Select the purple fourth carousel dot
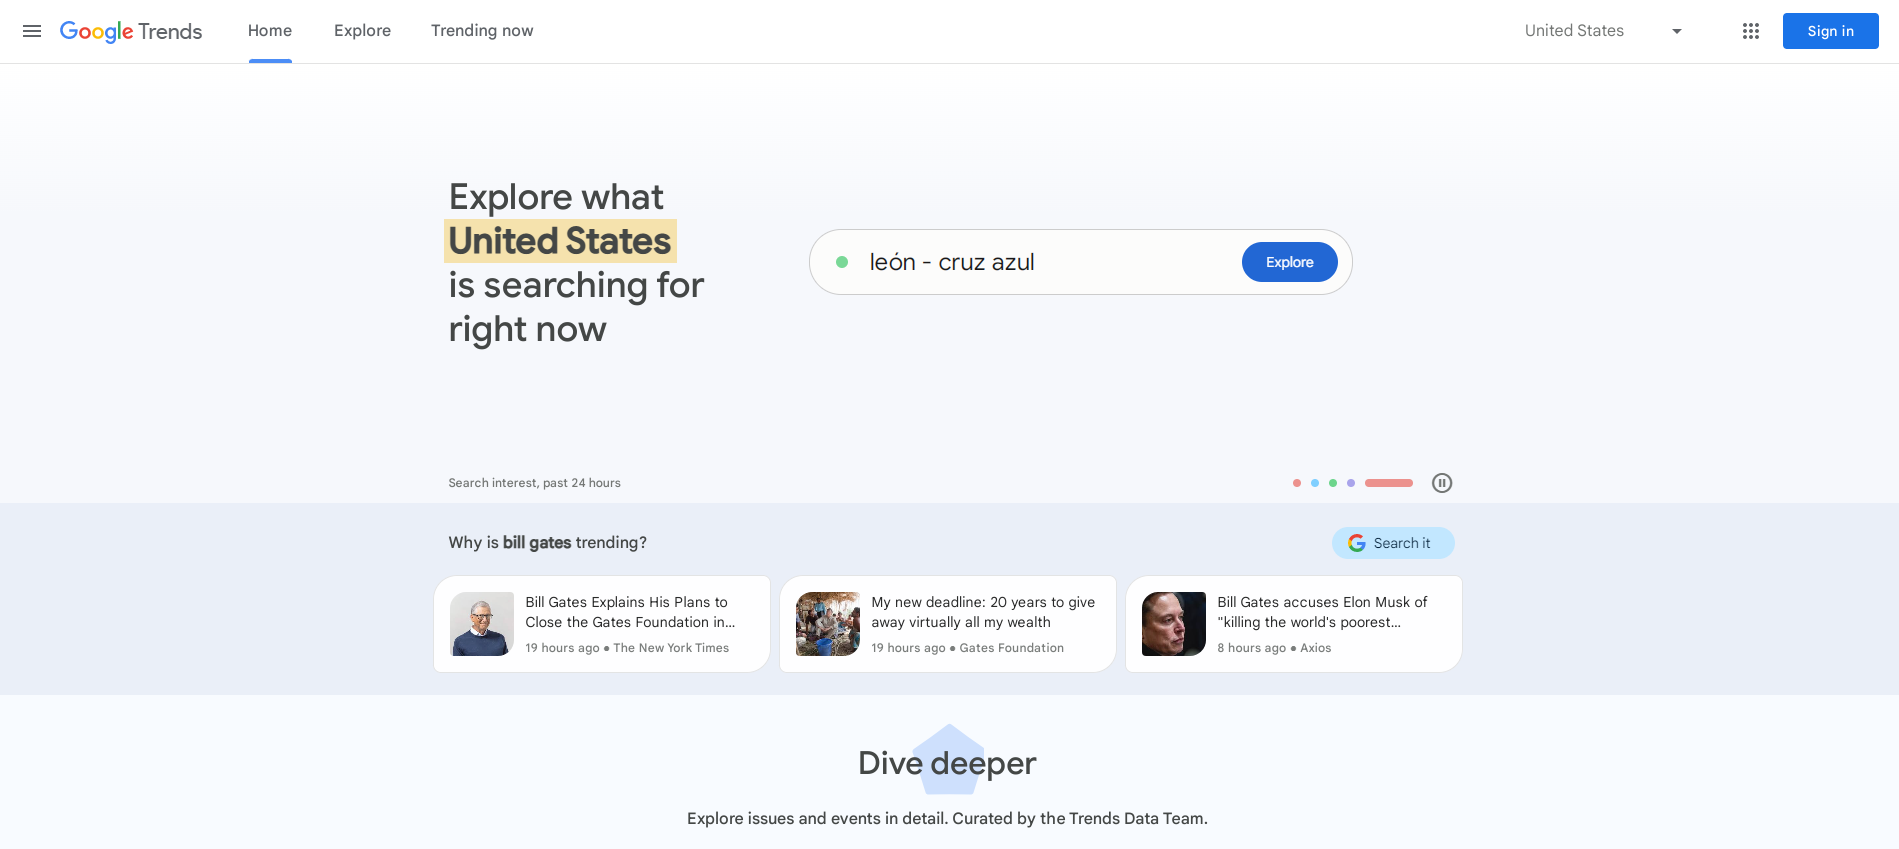This screenshot has height=849, width=1899. [1350, 483]
